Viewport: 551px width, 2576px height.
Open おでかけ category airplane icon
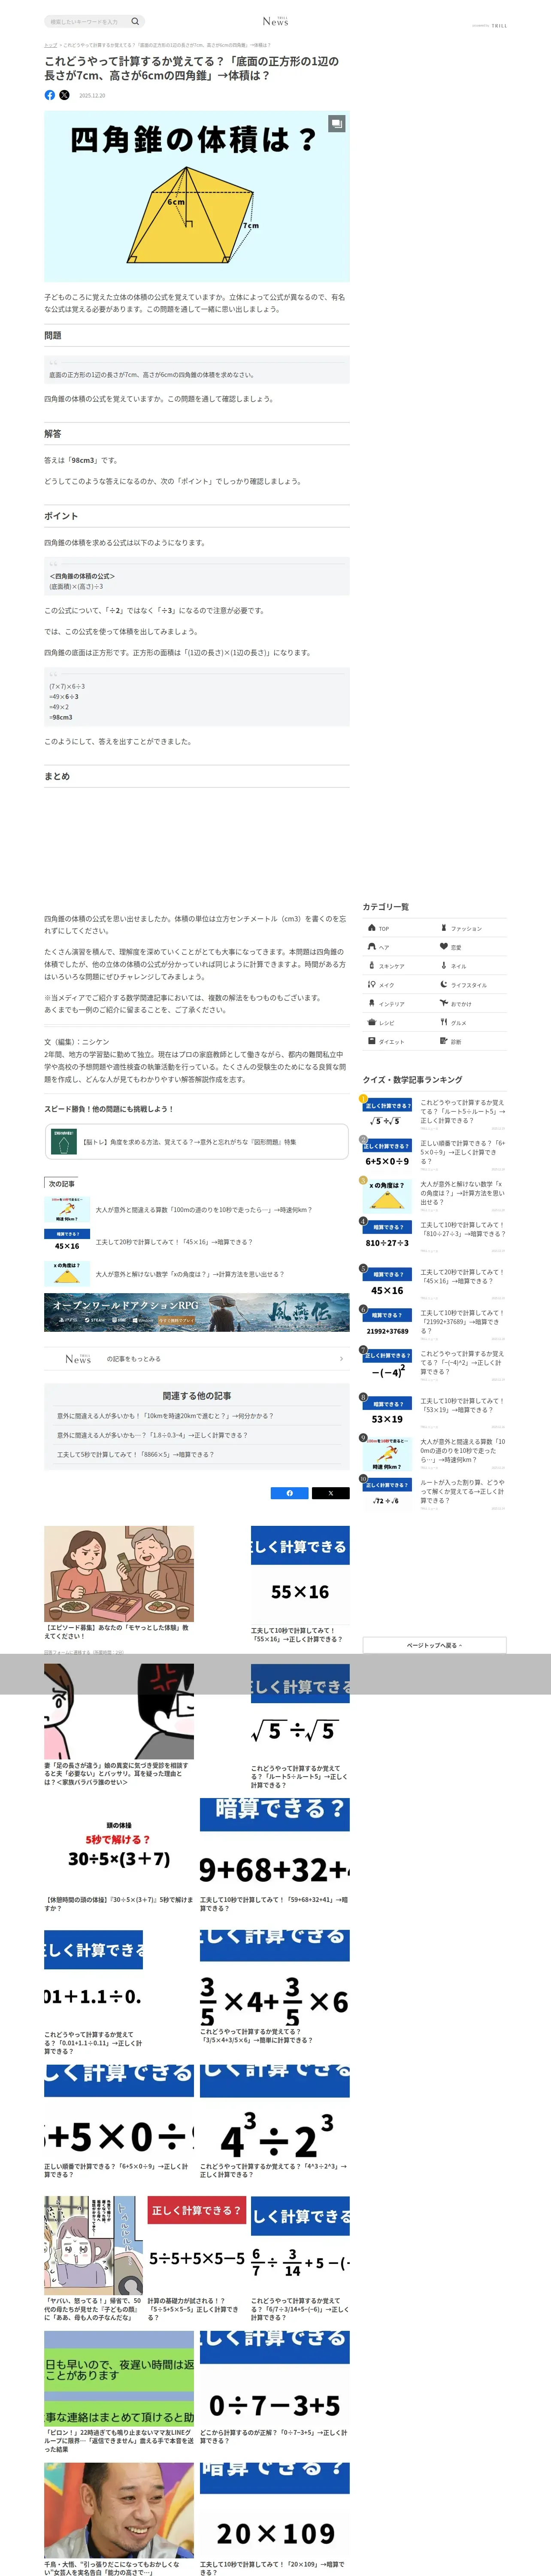pyautogui.click(x=444, y=1003)
